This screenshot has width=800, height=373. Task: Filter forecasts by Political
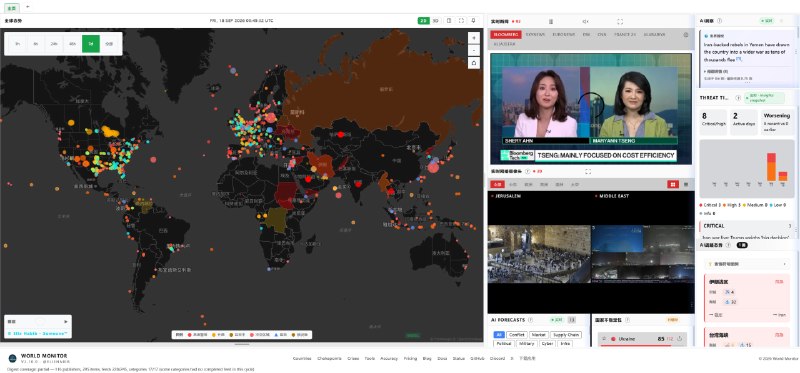coord(503,343)
